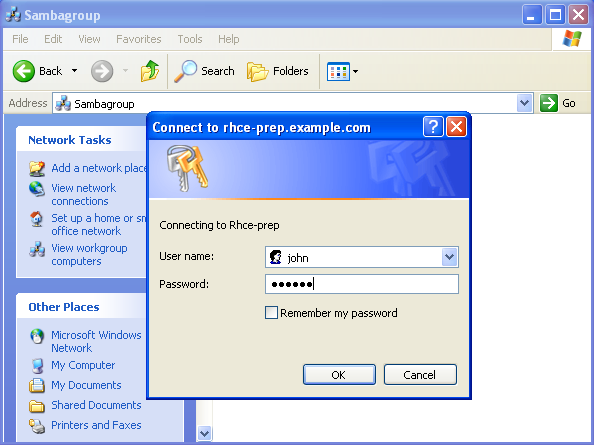Screen dimensions: 594x445
Task: Click the scroll down arrow
Action: pos(205,433)
